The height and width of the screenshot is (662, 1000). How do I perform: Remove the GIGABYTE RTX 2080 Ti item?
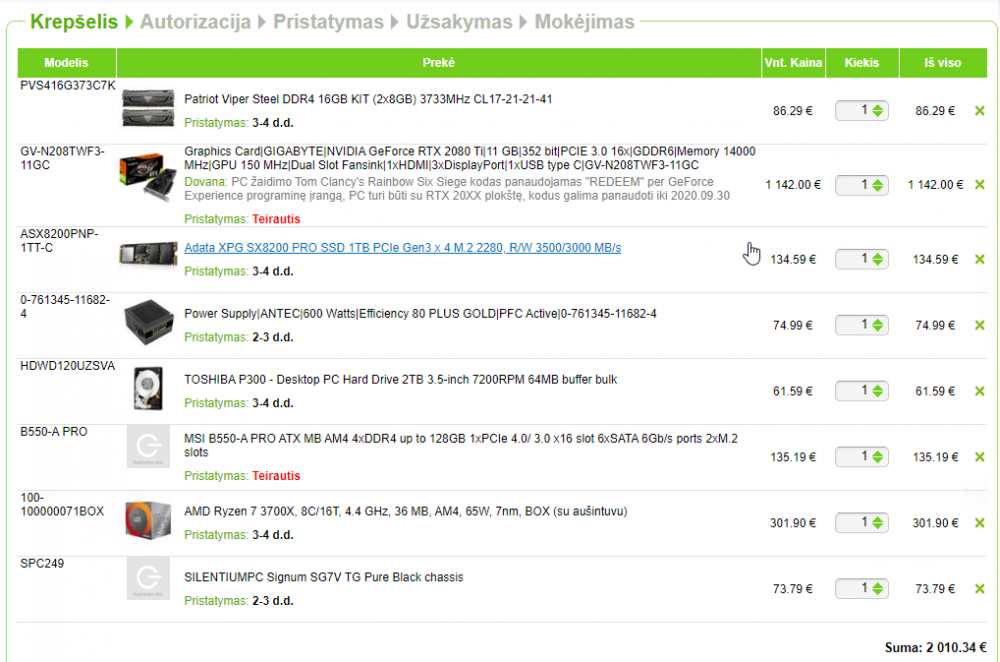[x=980, y=185]
